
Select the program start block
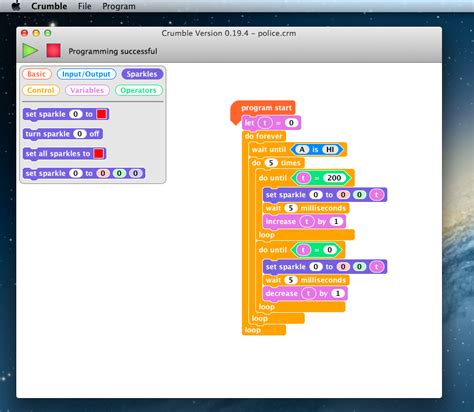(263, 108)
